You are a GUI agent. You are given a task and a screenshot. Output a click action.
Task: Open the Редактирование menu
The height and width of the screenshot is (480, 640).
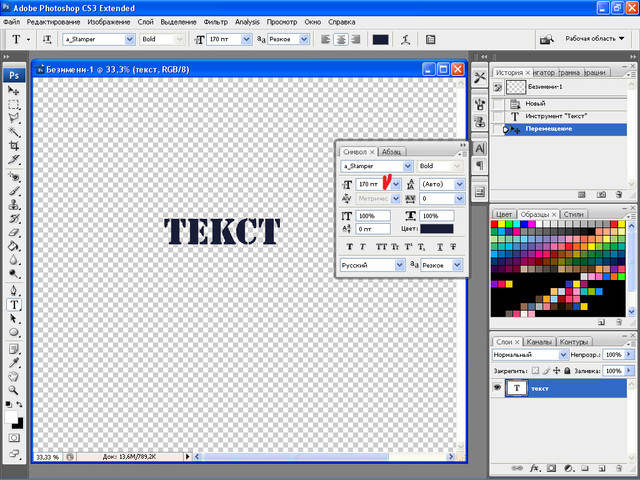pyautogui.click(x=53, y=22)
